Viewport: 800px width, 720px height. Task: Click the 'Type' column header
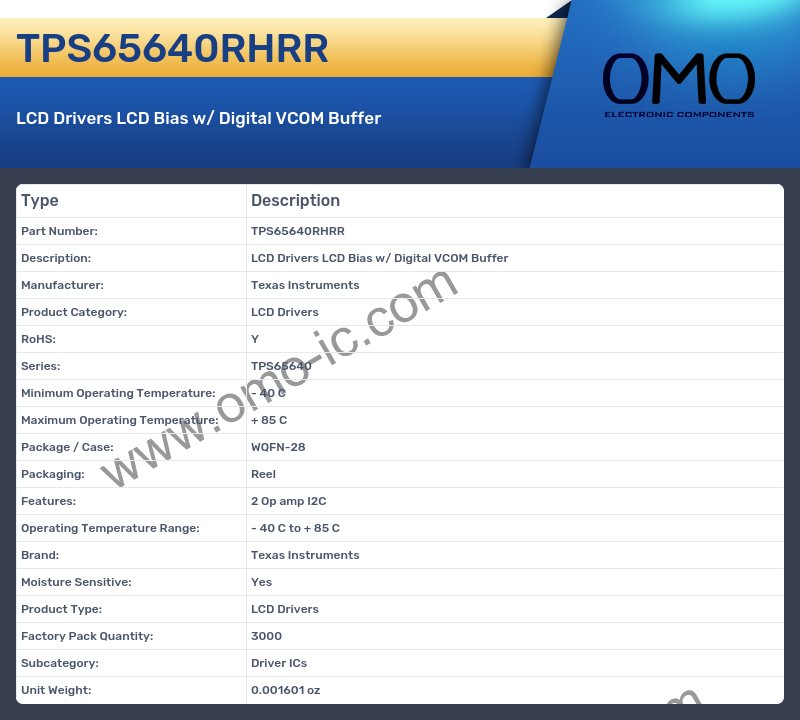click(x=40, y=201)
